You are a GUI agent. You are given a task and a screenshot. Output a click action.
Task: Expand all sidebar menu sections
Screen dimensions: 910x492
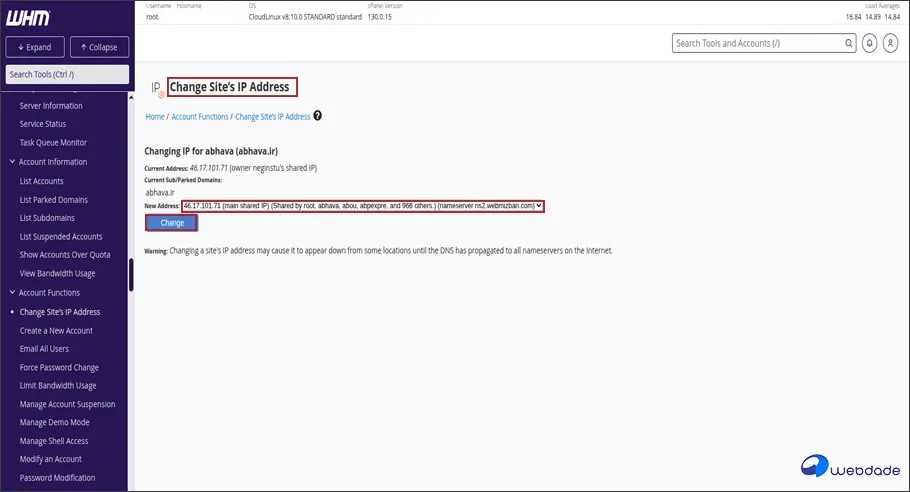tap(35, 47)
